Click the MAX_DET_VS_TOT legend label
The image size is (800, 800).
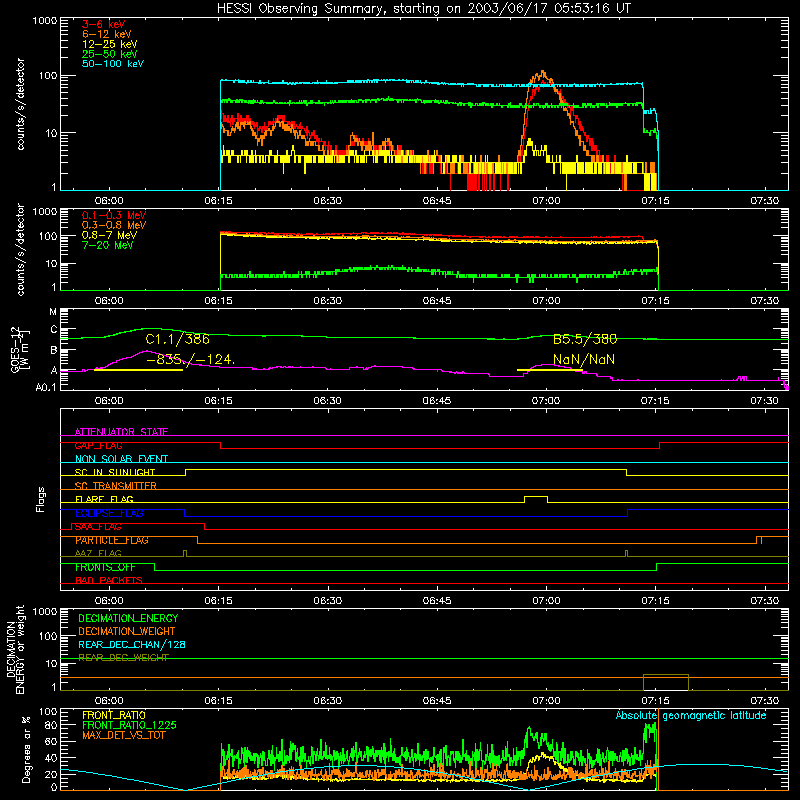click(123, 735)
